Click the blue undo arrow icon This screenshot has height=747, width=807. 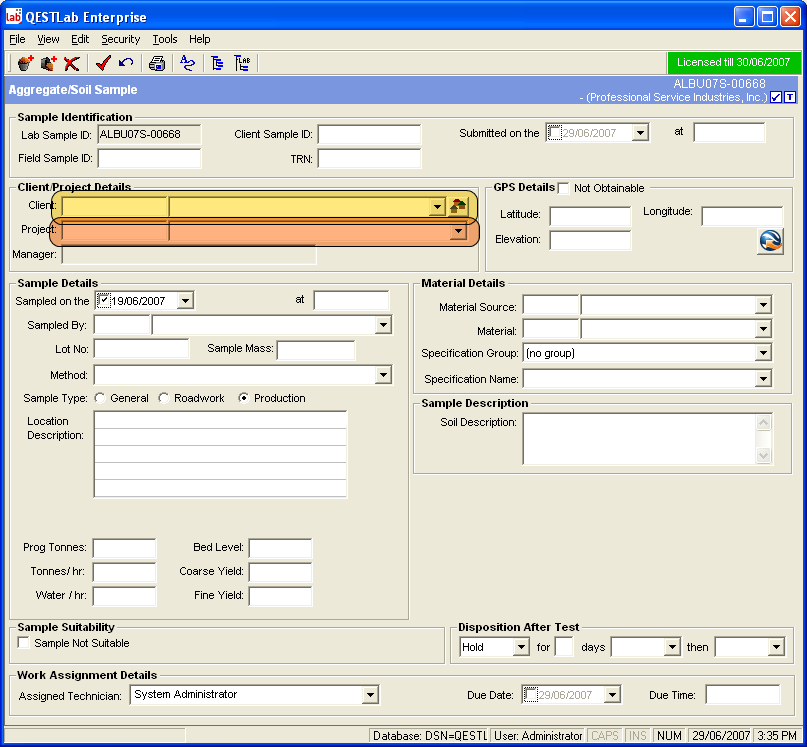tap(126, 64)
